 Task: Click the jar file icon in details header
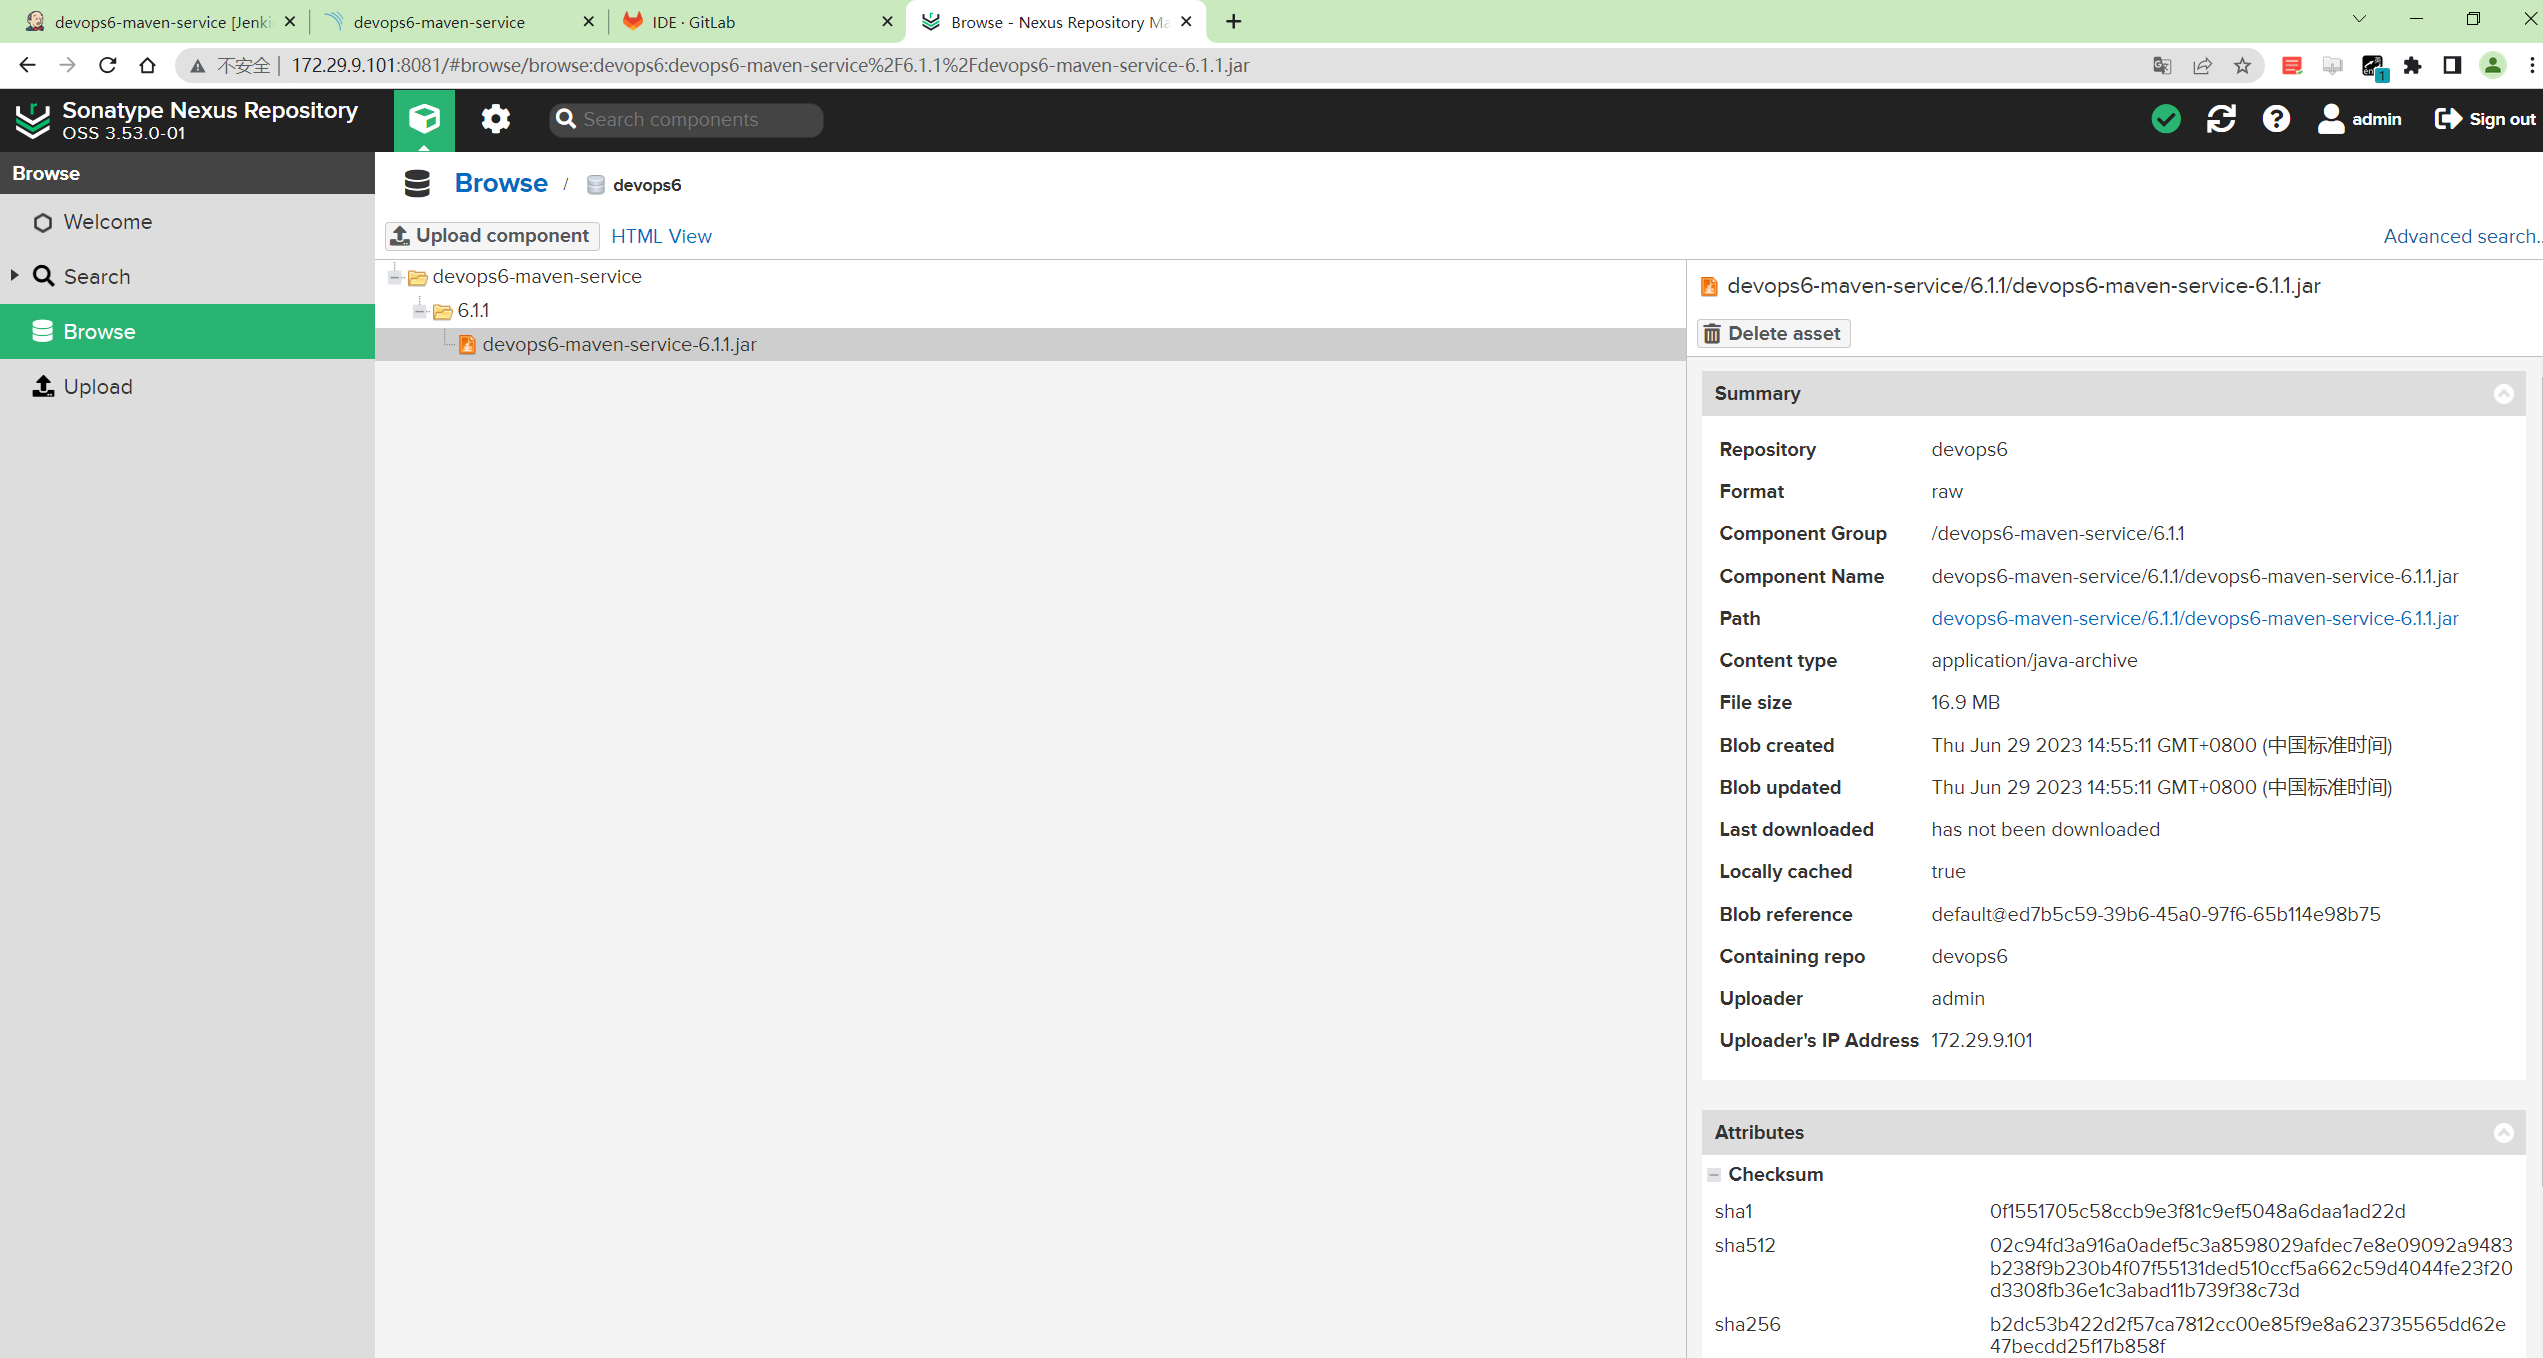1709,286
